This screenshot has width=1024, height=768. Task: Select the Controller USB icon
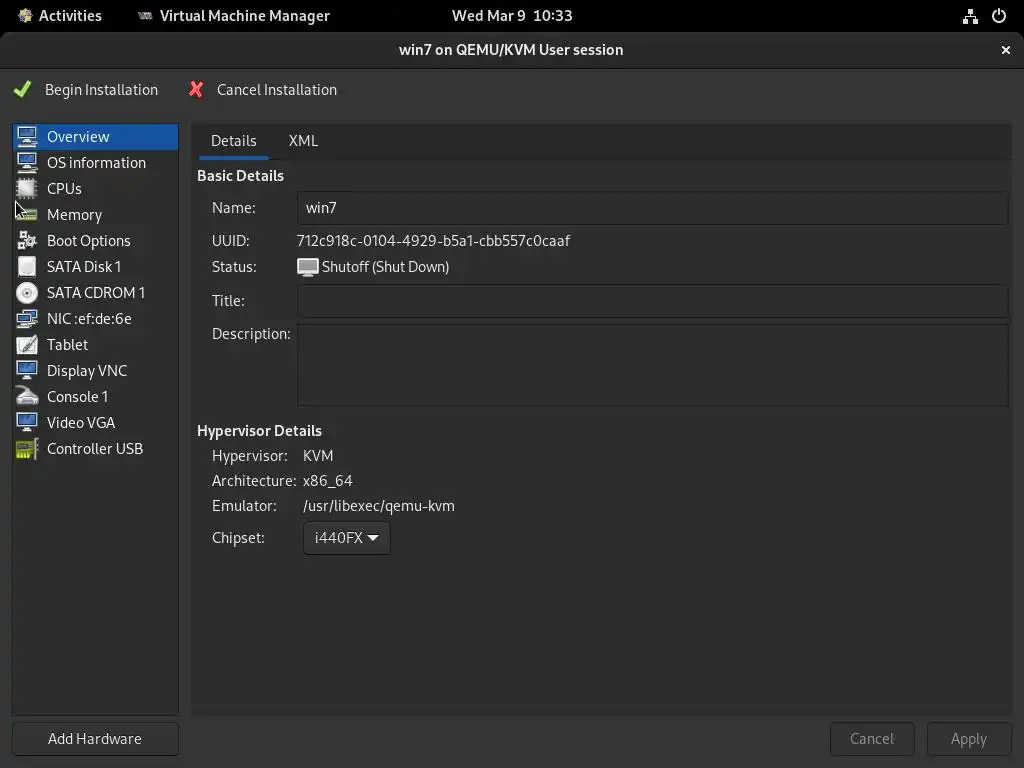(x=27, y=449)
